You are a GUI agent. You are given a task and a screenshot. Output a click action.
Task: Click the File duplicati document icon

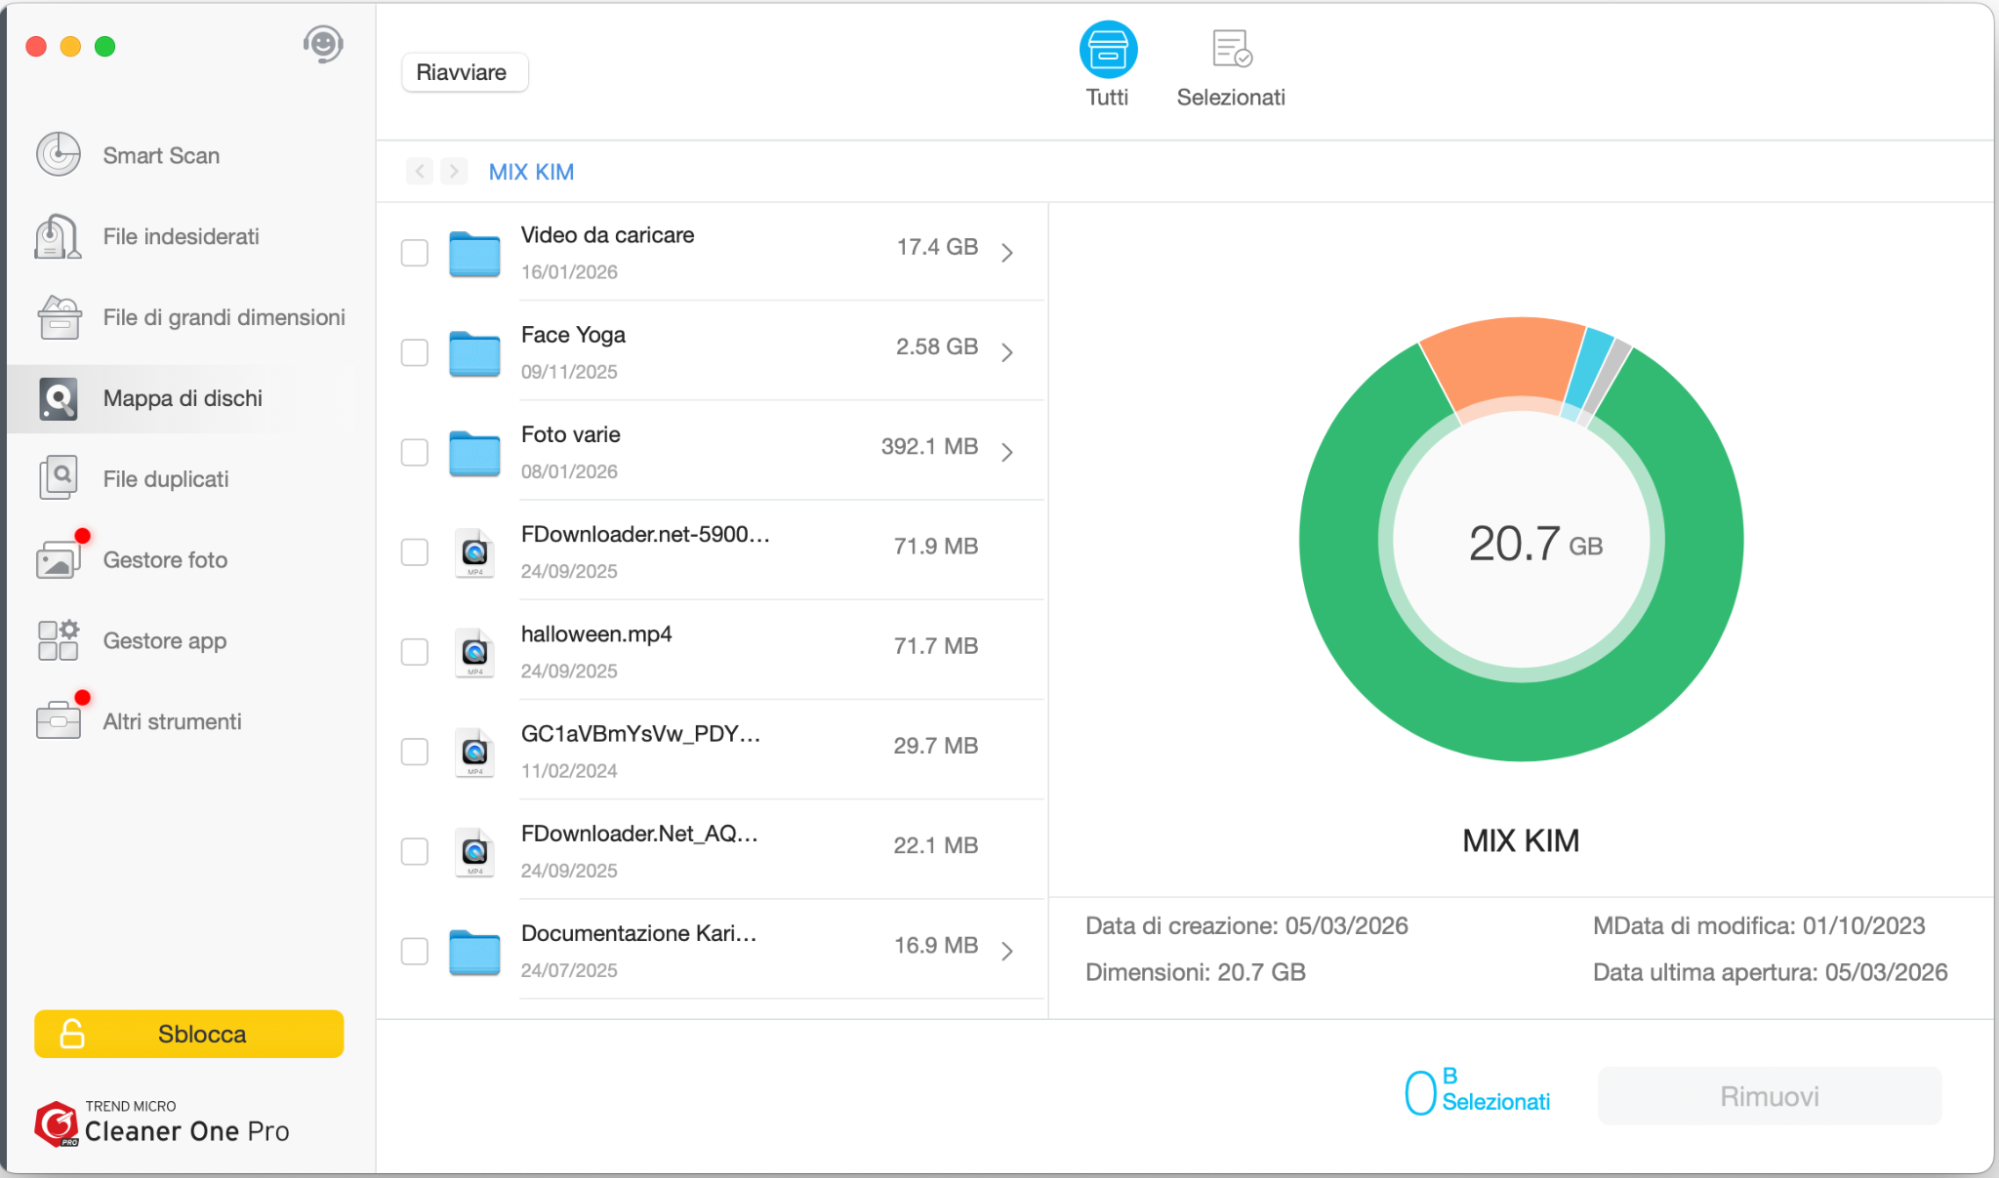coord(58,479)
